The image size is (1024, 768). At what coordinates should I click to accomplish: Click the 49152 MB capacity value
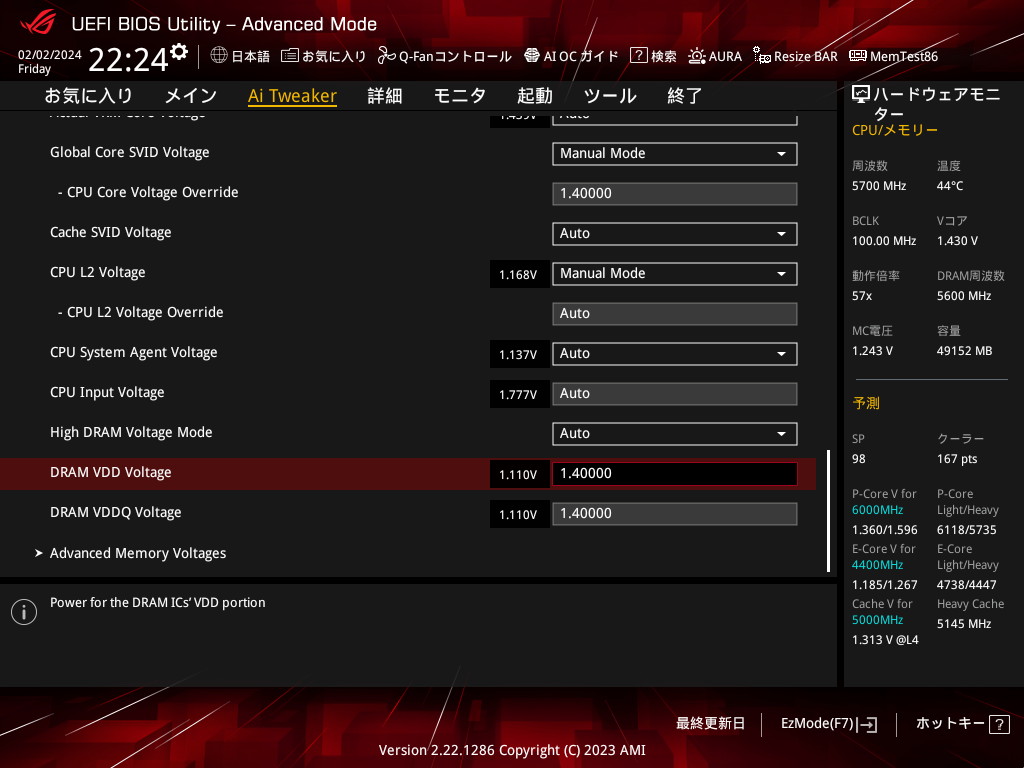[x=965, y=351]
